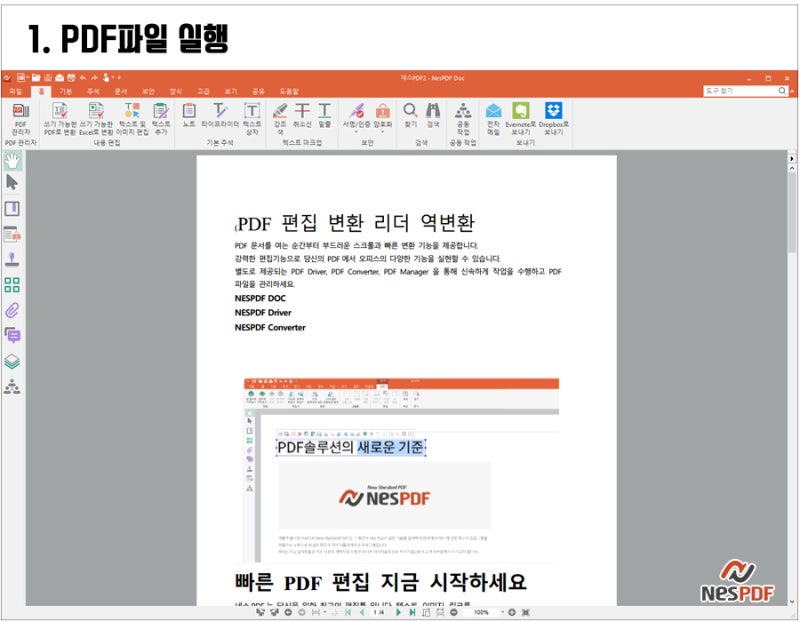Activate the arrow selection tool in sidebar
The image size is (800, 622).
[12, 182]
